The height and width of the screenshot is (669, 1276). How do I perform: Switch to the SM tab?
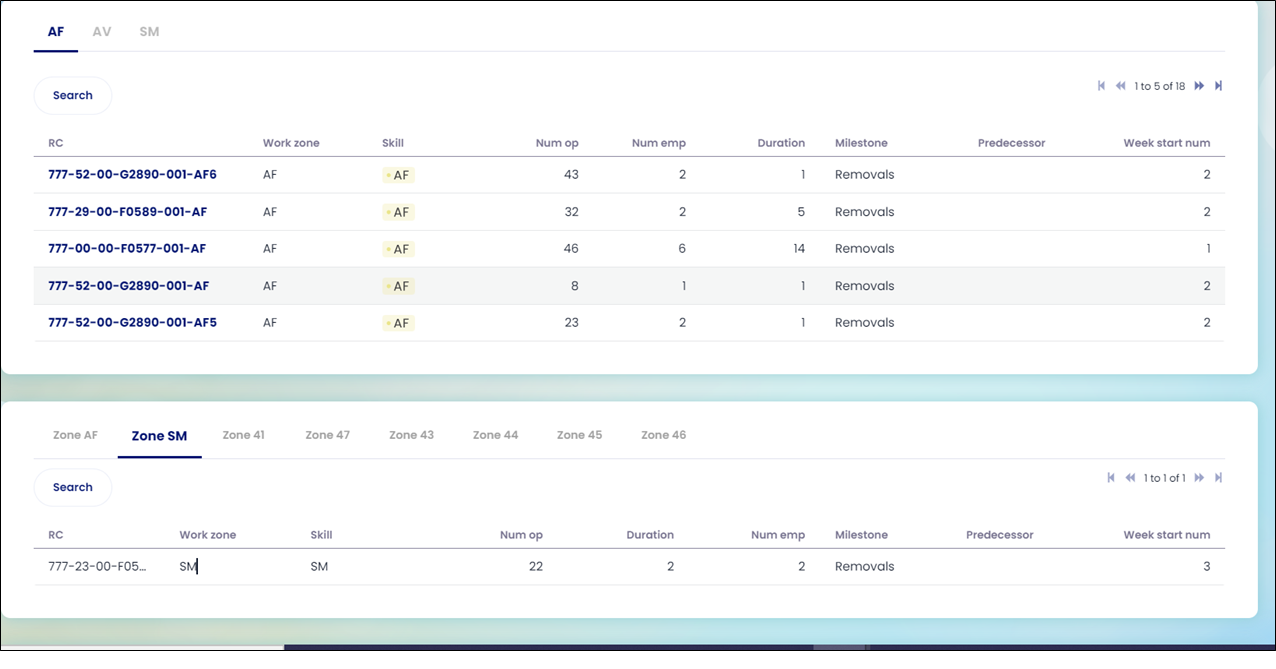[149, 32]
